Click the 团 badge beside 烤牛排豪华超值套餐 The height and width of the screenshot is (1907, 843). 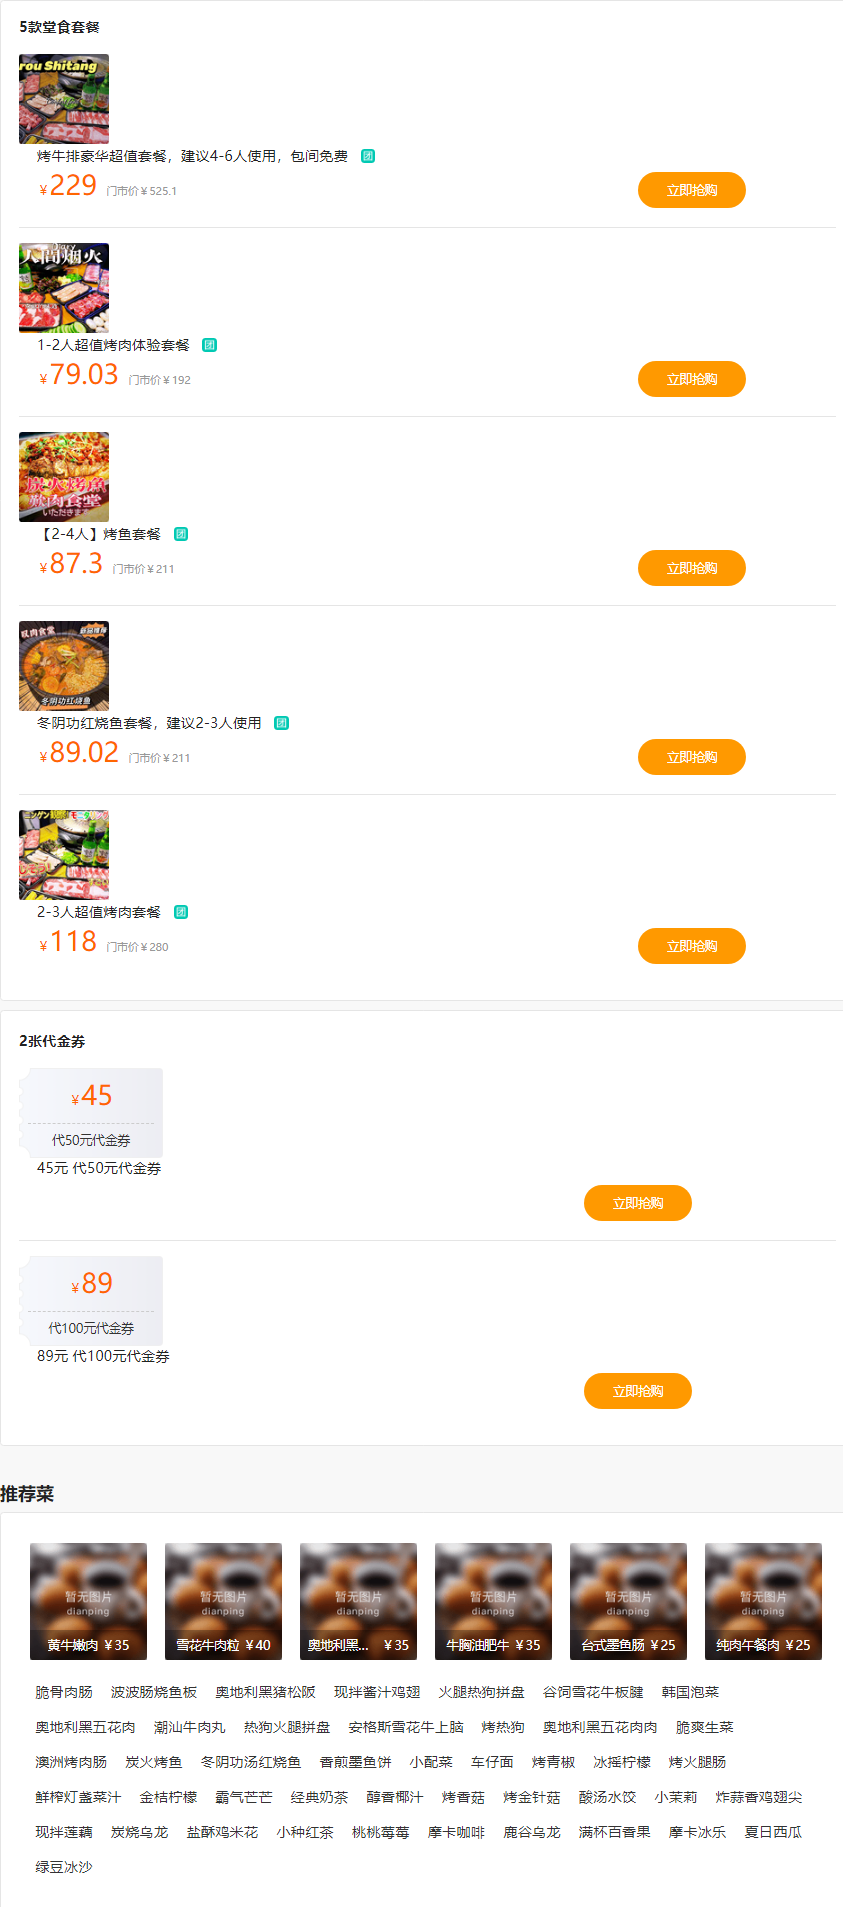click(368, 156)
